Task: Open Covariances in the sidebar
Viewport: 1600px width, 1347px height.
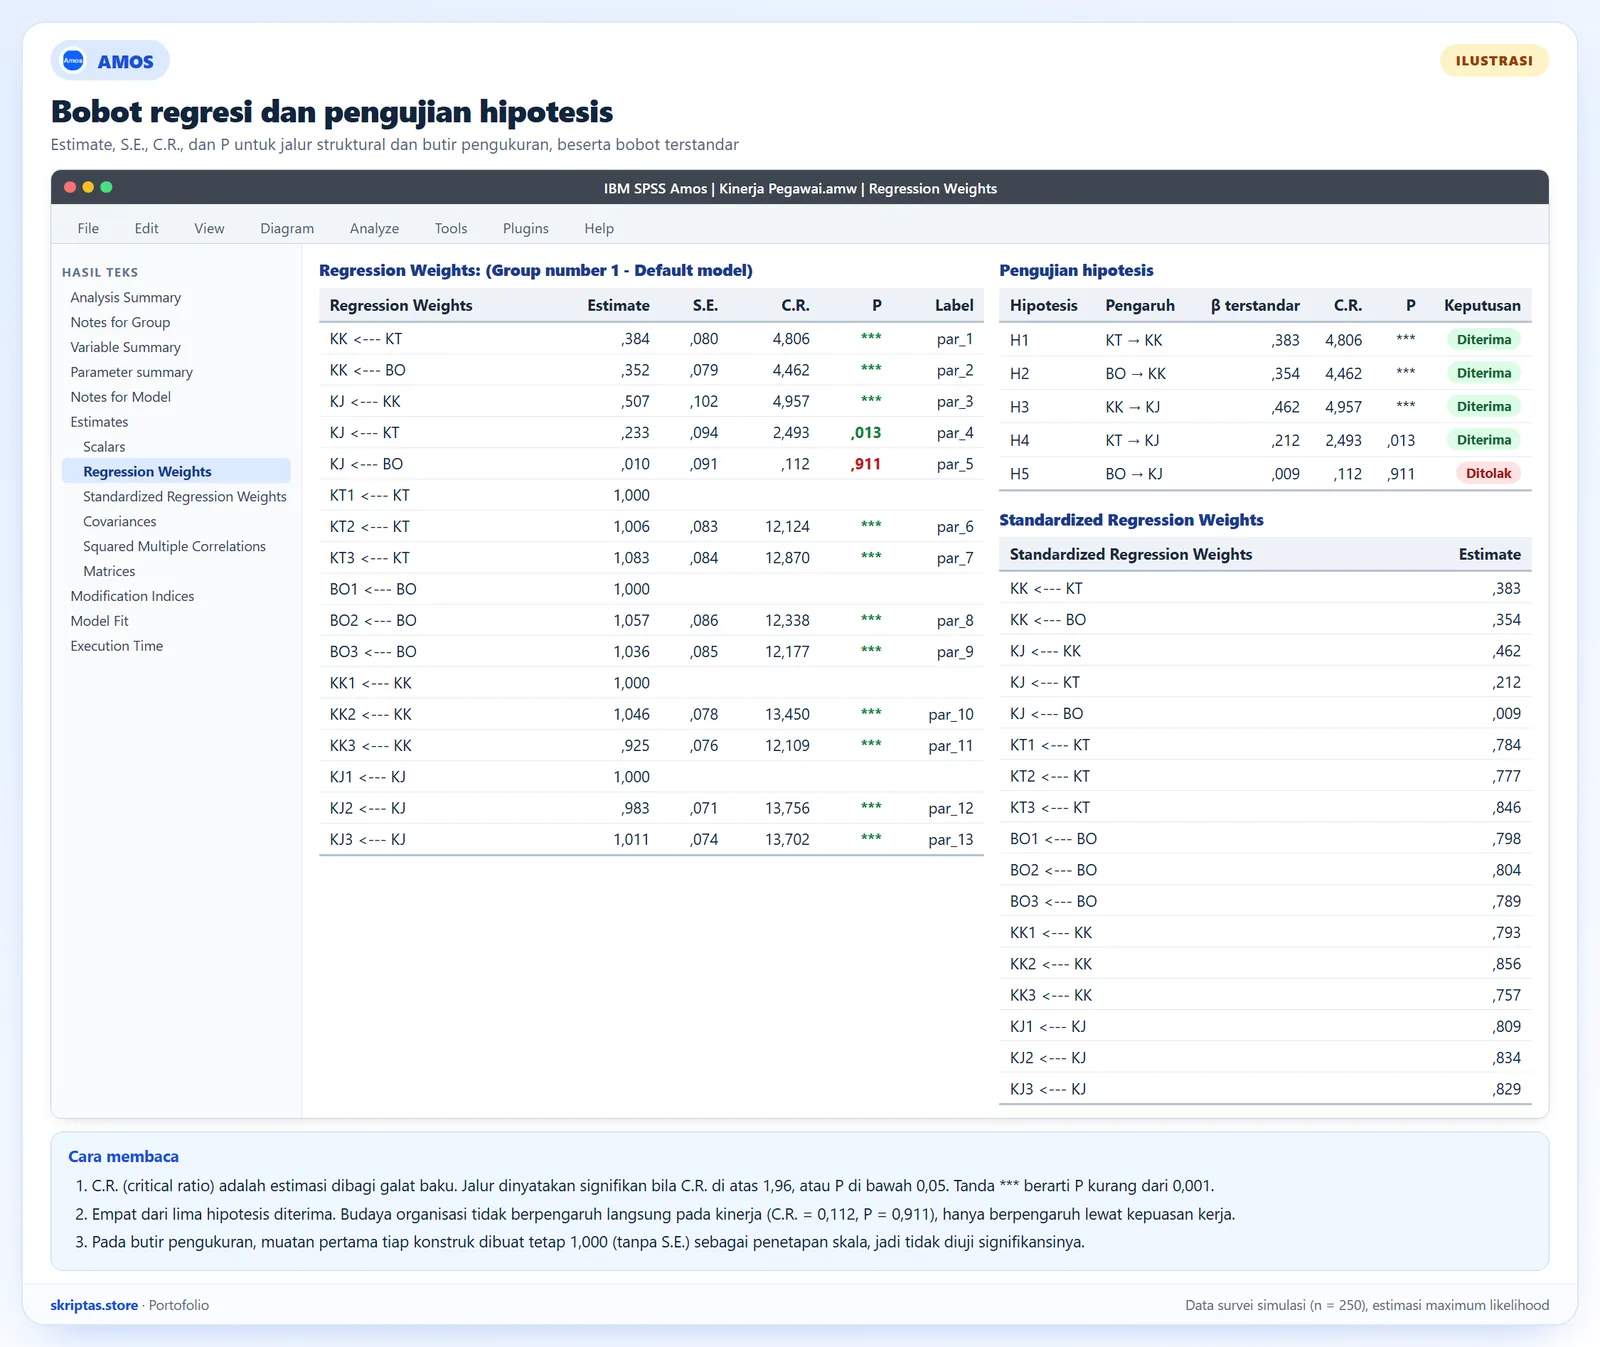Action: (120, 521)
